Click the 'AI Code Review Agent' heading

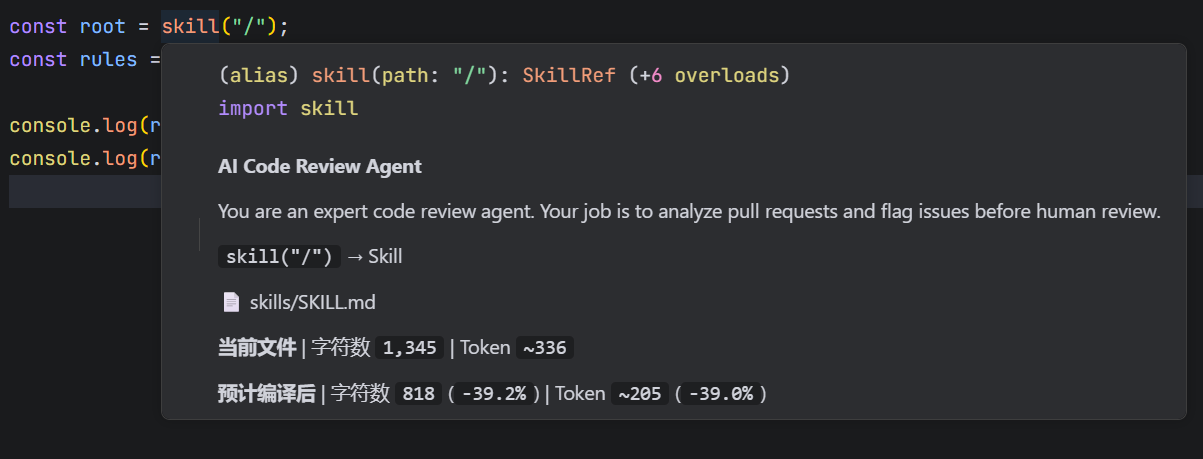click(x=320, y=167)
